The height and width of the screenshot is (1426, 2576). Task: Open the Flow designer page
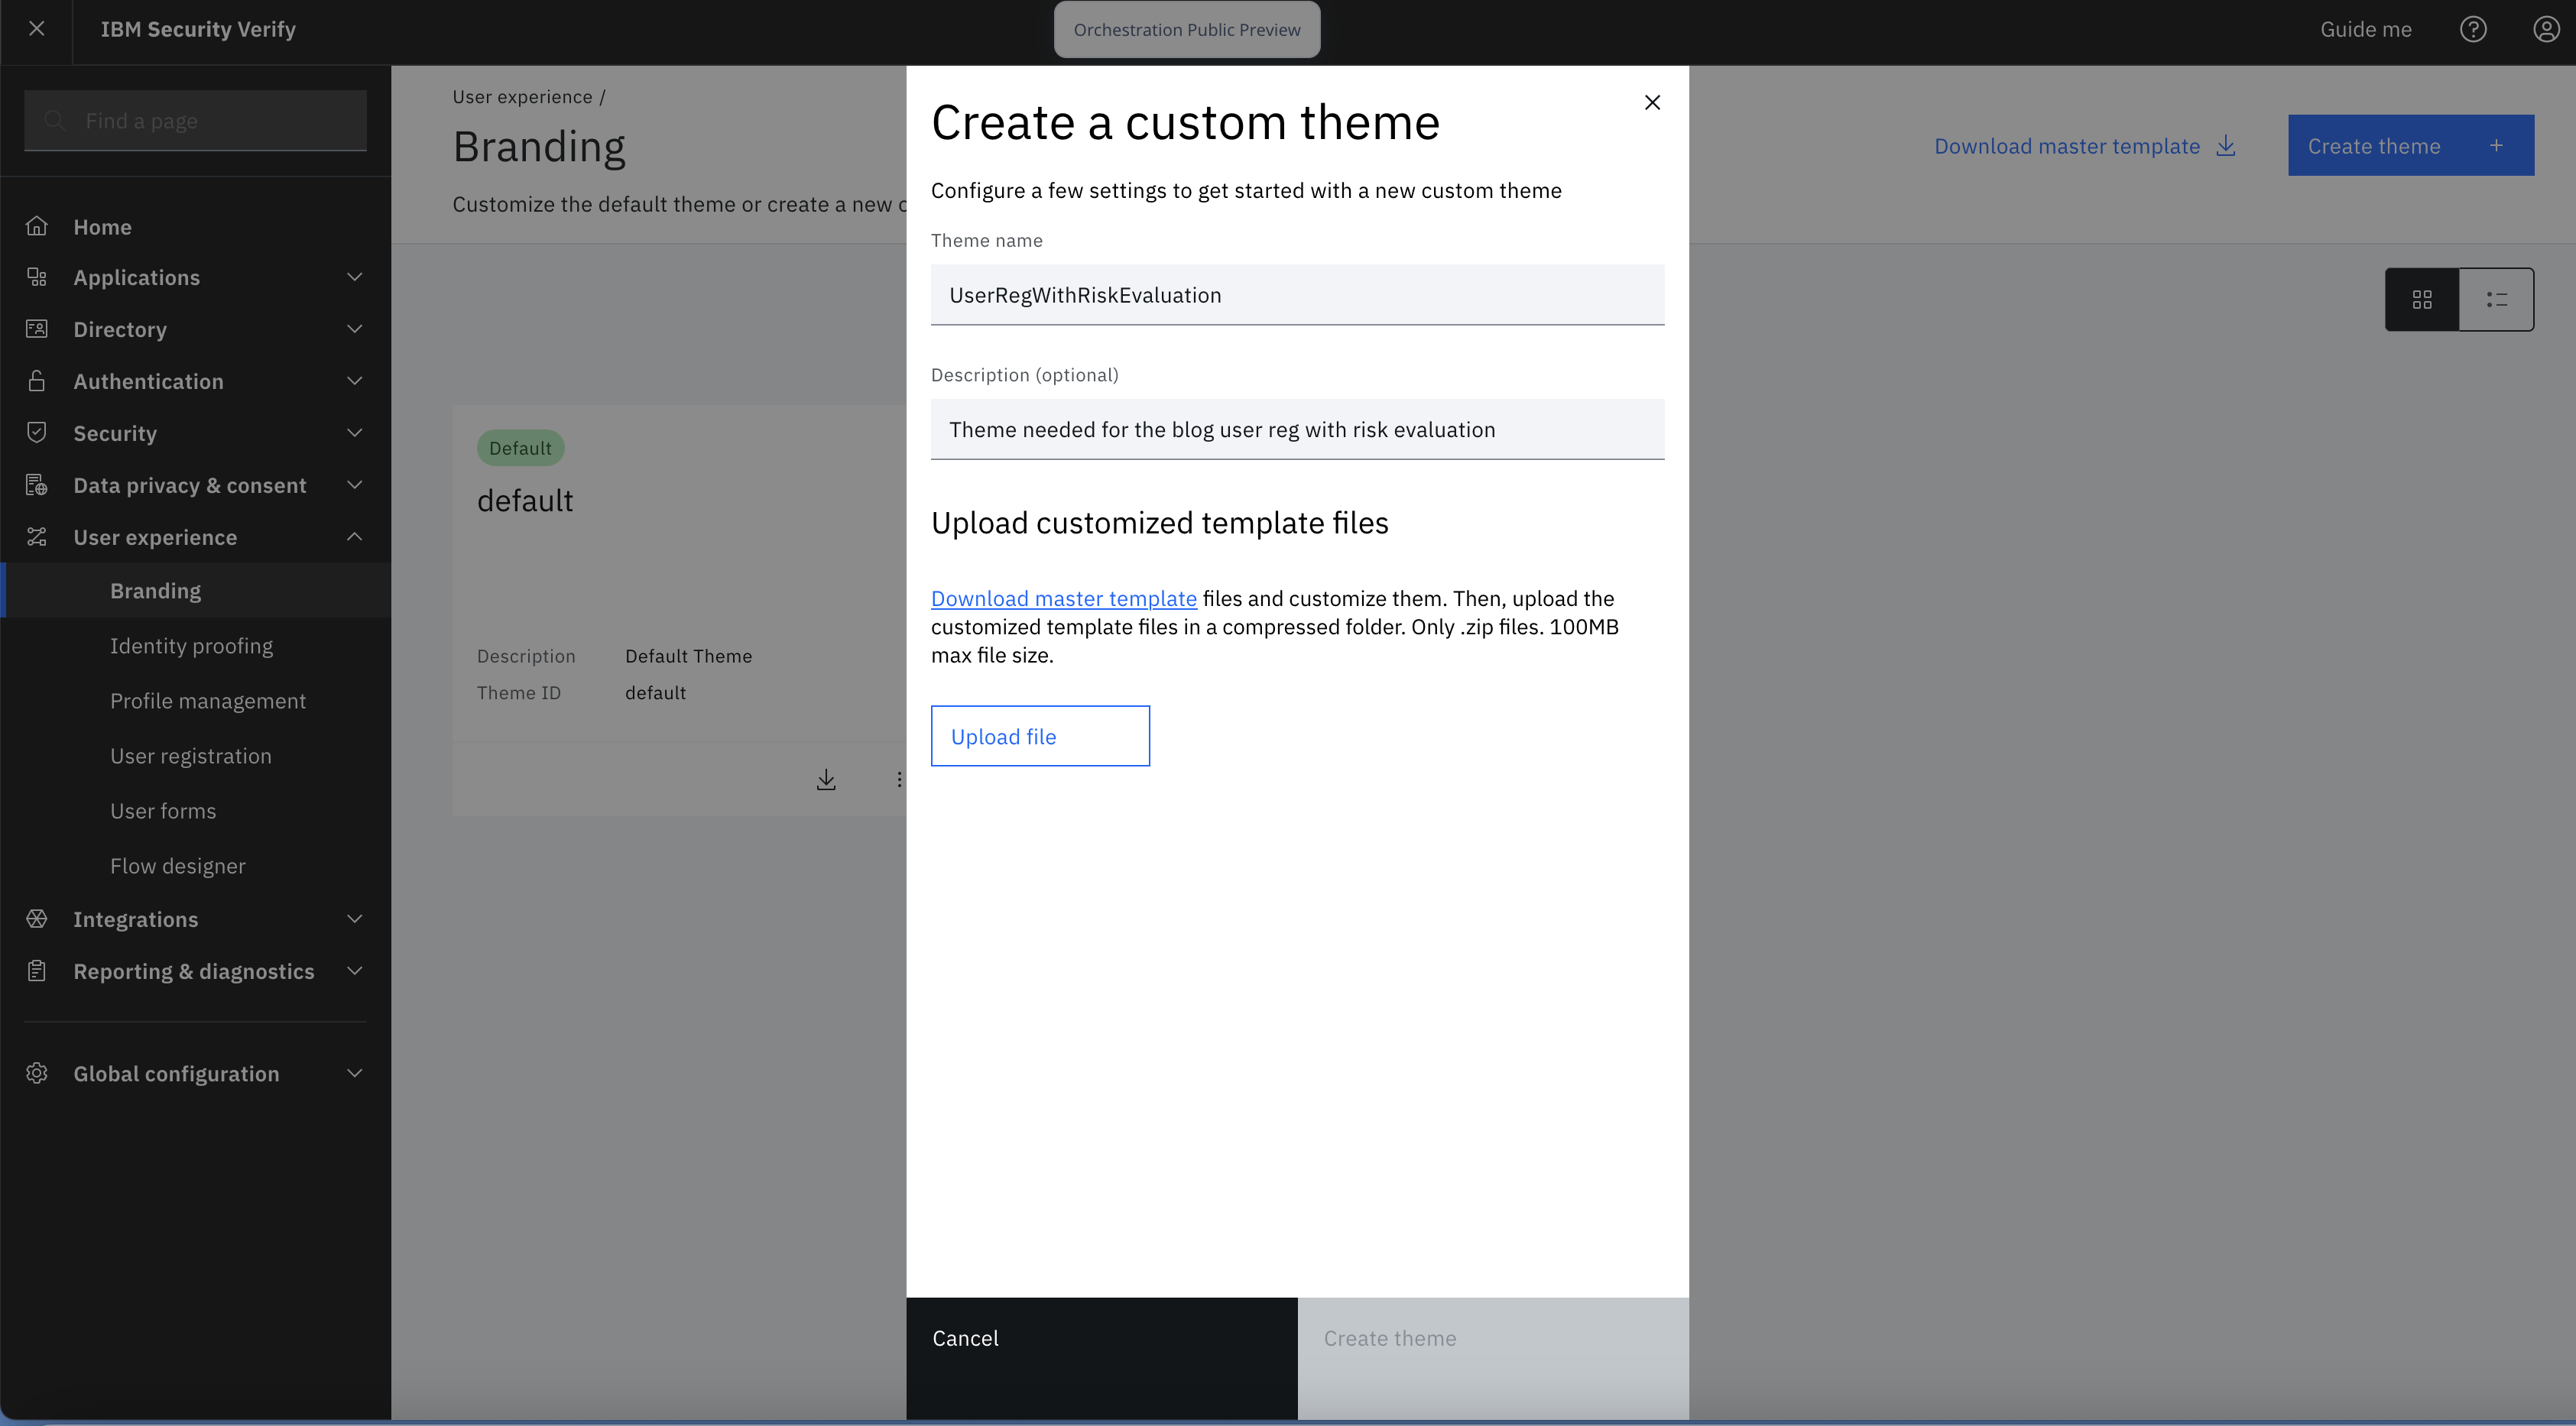tap(178, 866)
